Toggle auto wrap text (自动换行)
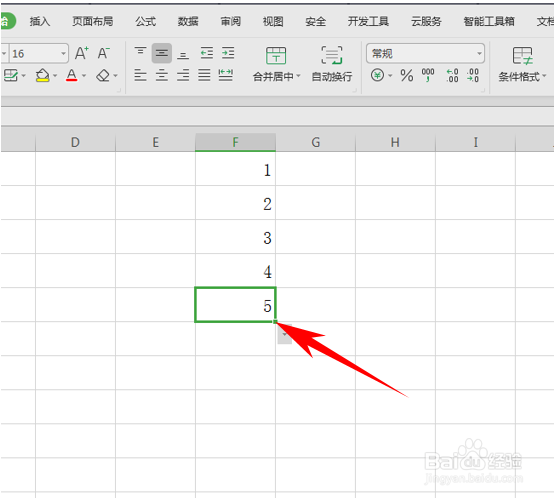This screenshot has width=554, height=498. tap(332, 64)
